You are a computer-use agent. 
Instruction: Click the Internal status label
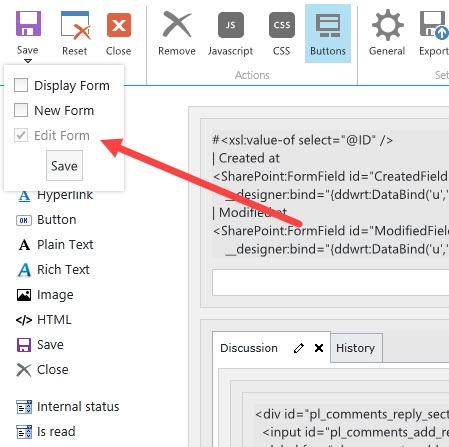pos(78,407)
